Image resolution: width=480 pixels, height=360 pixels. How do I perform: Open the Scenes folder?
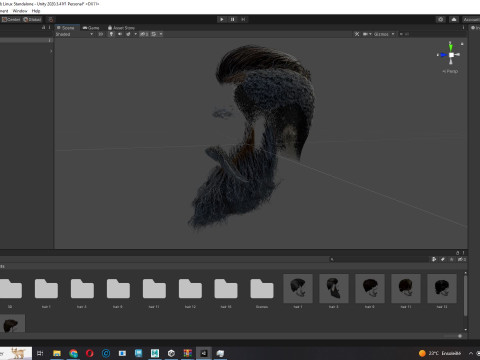[262, 289]
